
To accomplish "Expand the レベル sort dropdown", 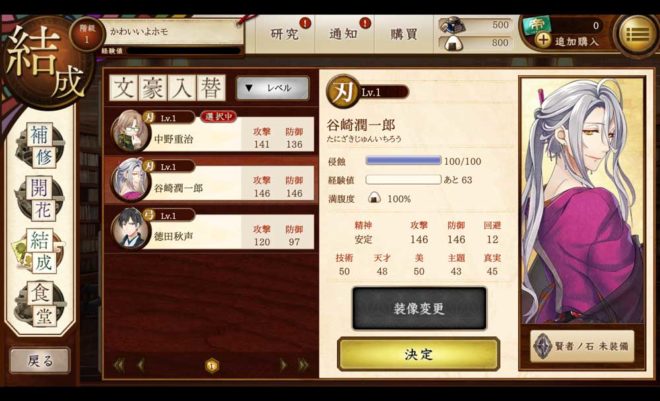I will point(273,88).
